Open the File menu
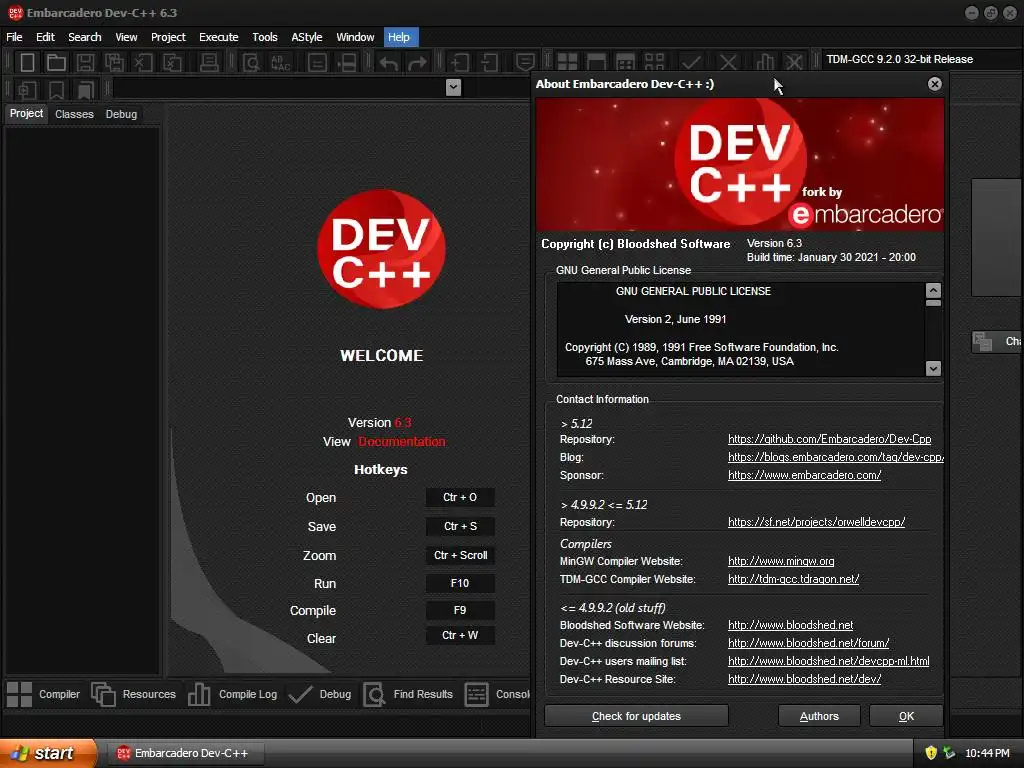 tap(14, 37)
